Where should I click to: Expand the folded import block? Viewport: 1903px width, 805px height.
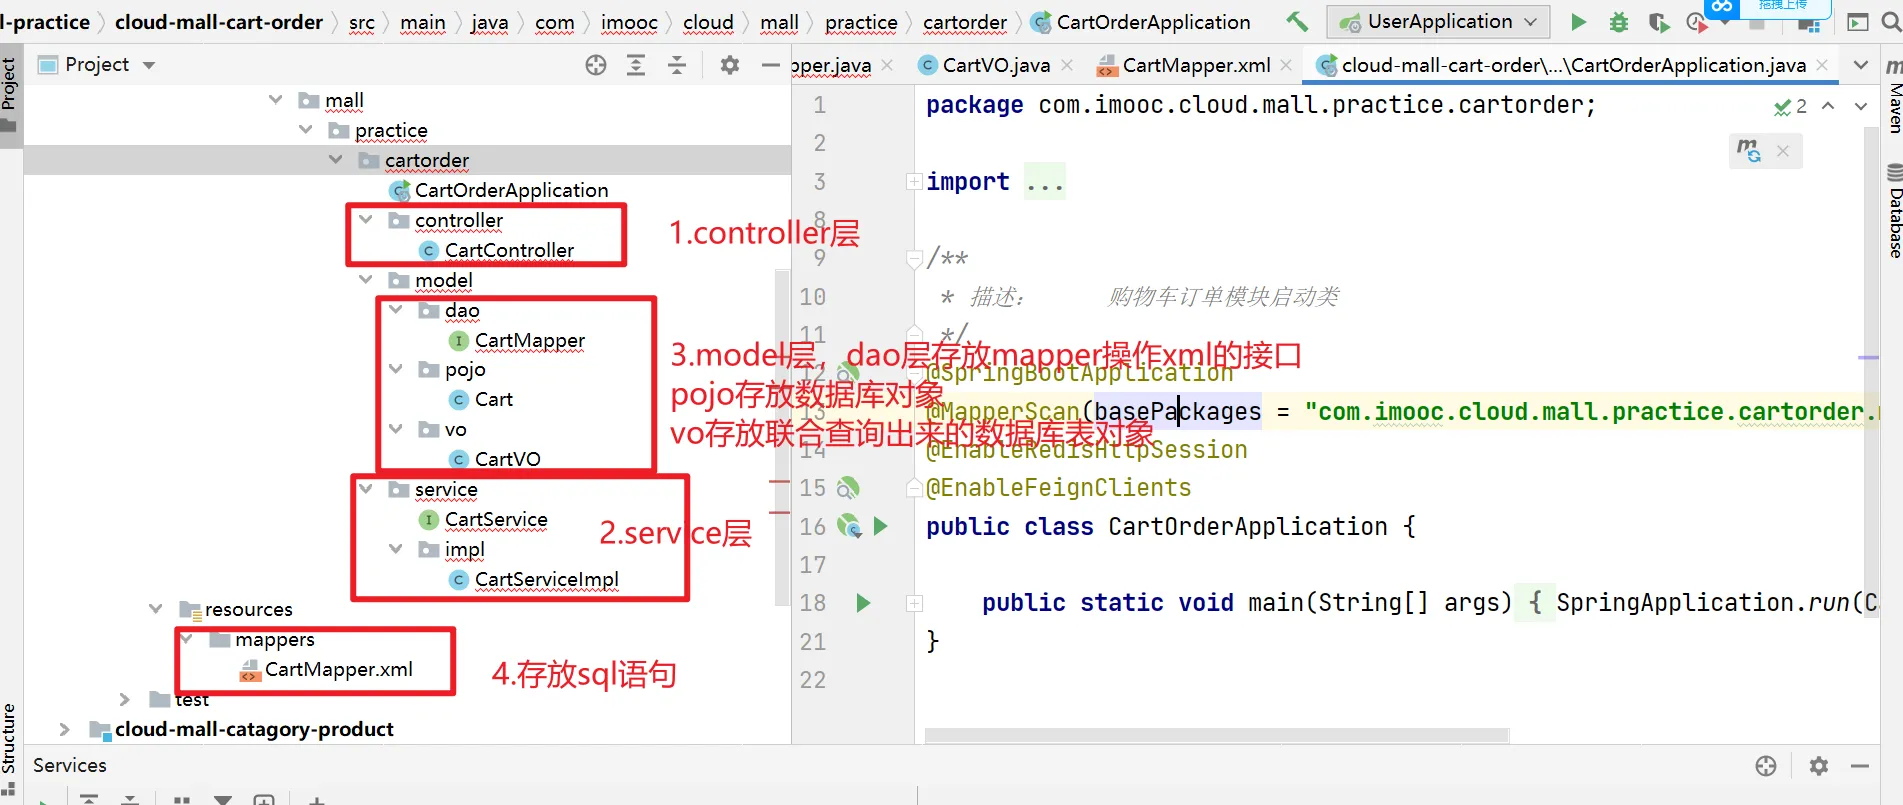click(914, 182)
